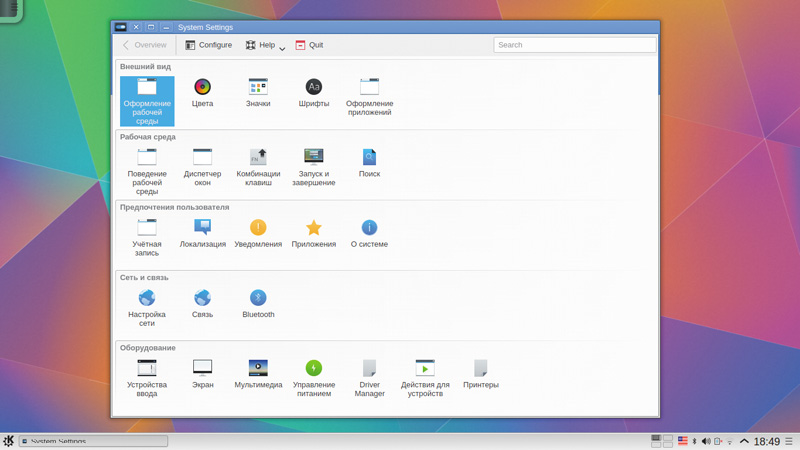Open the Значки icons settings
Image resolution: width=800 pixels, height=450 pixels.
coord(258,93)
